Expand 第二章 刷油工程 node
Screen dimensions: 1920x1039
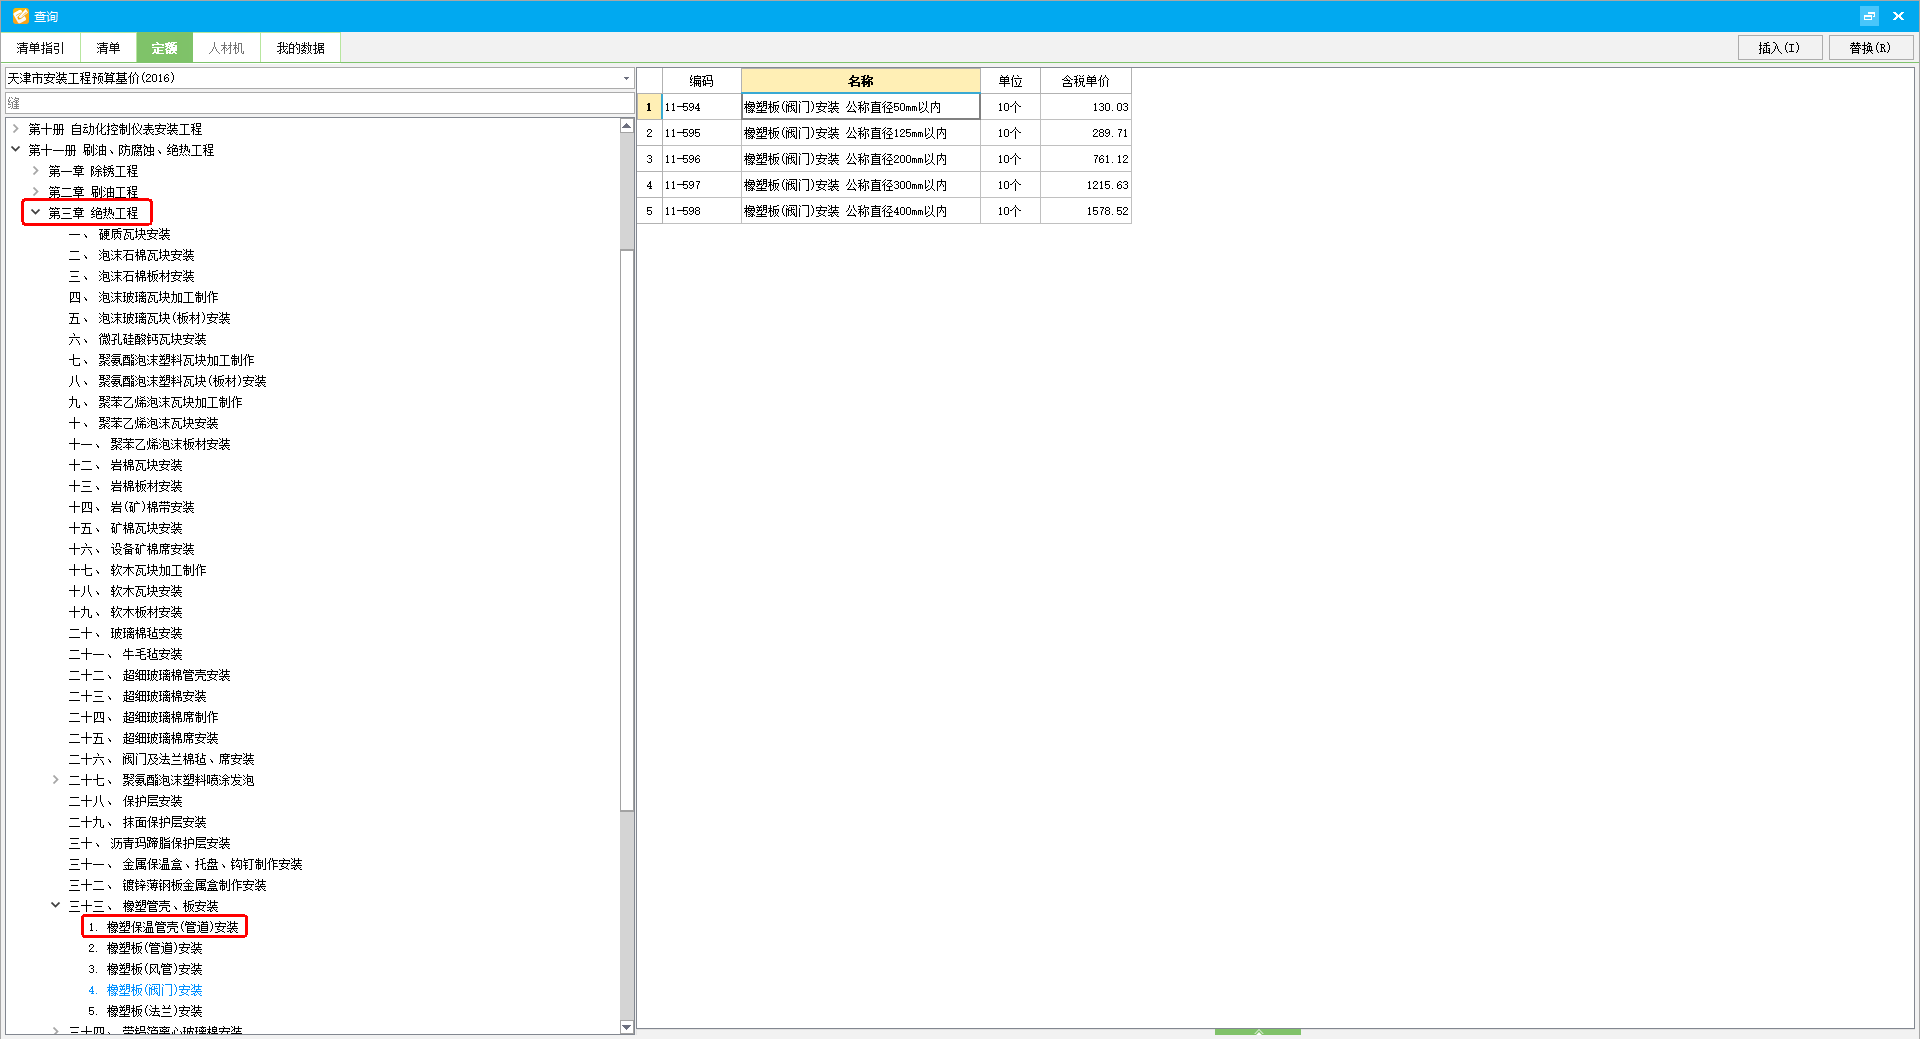(36, 192)
